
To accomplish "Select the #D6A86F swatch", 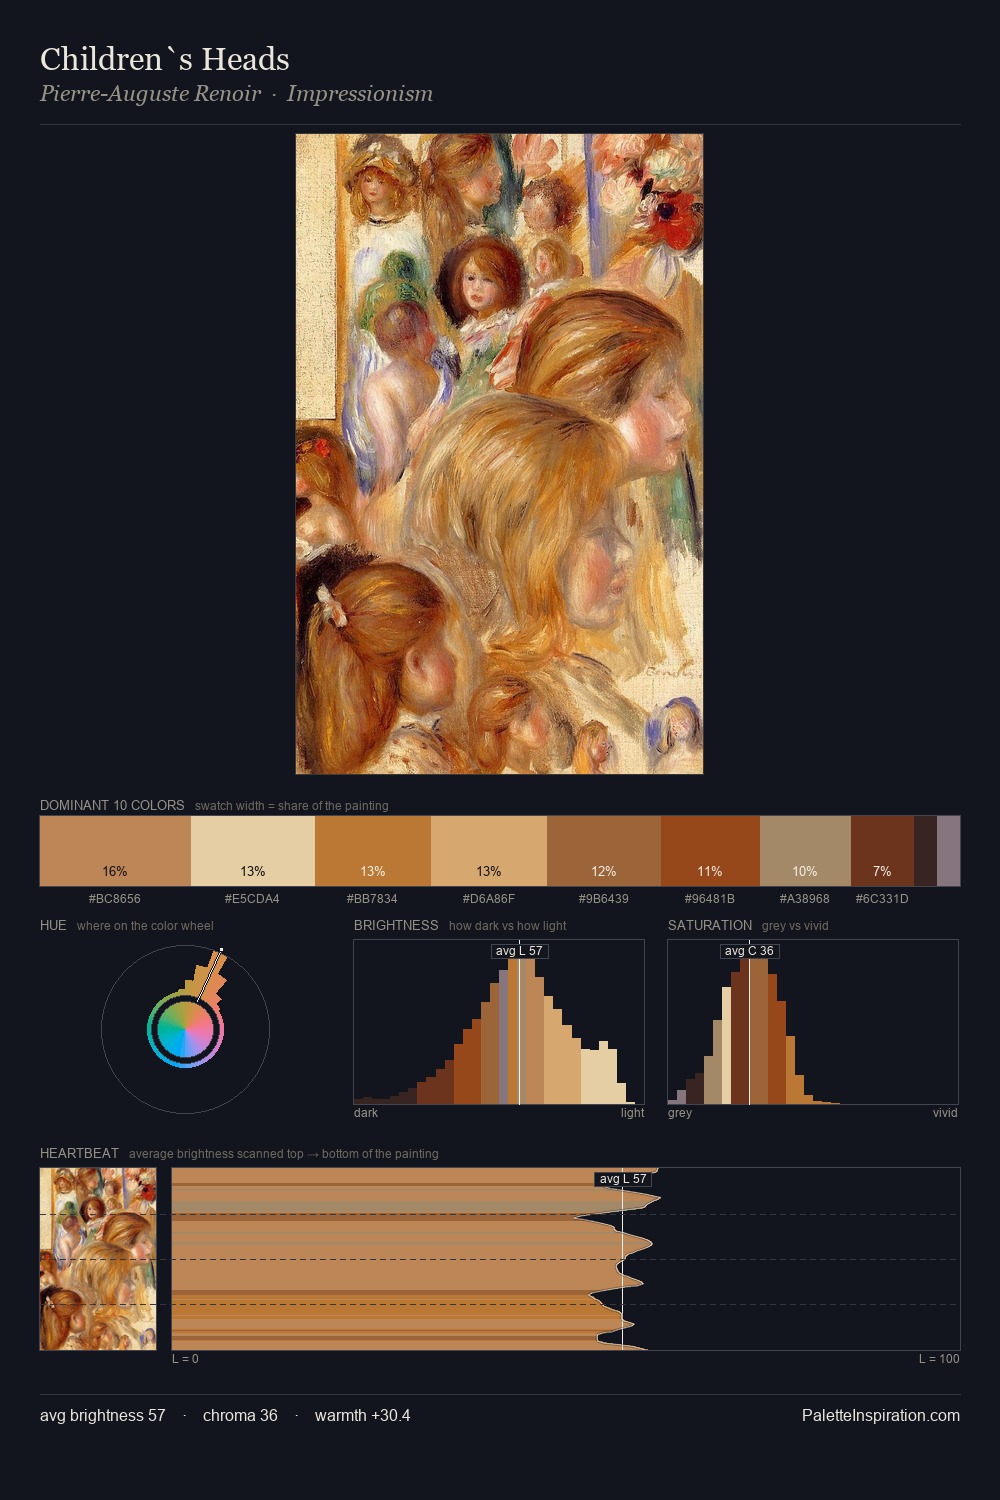I will tap(489, 851).
